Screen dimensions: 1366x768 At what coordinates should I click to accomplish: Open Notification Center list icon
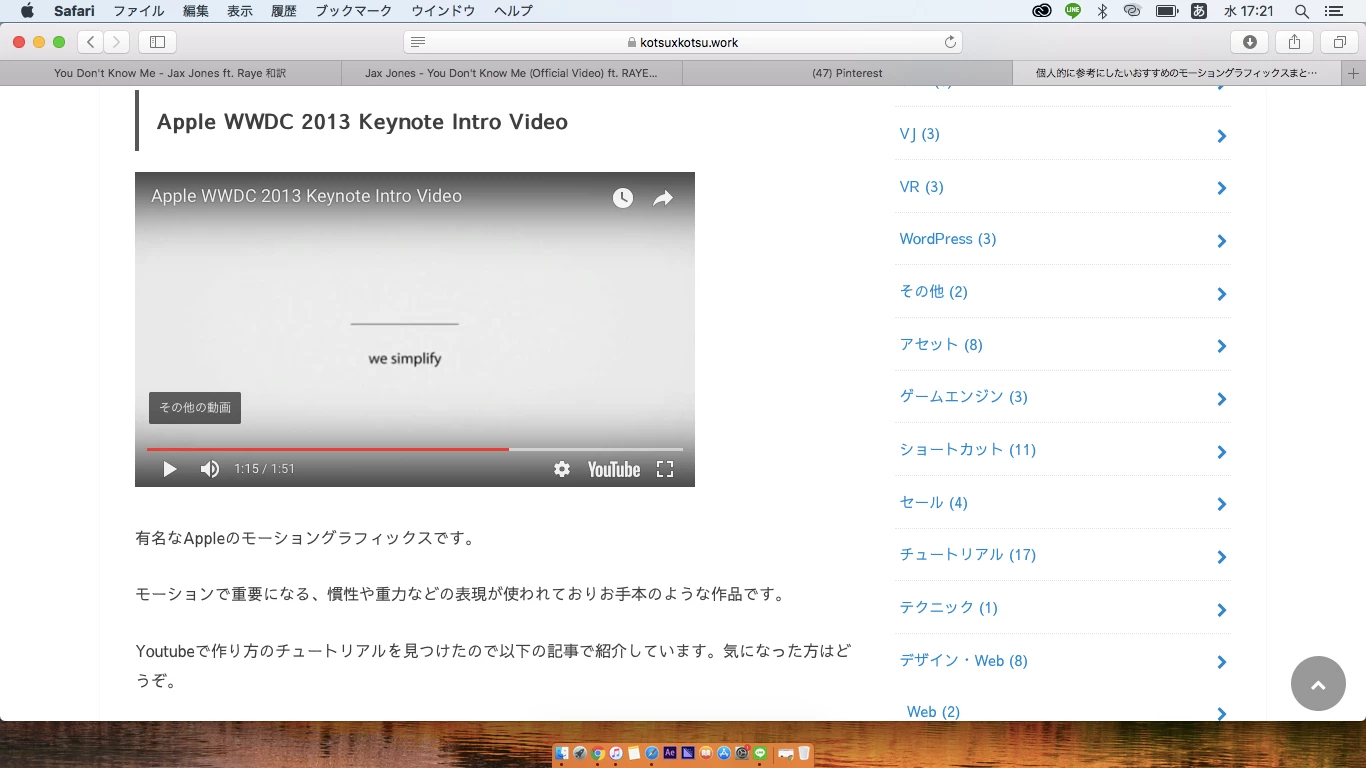tap(1333, 11)
